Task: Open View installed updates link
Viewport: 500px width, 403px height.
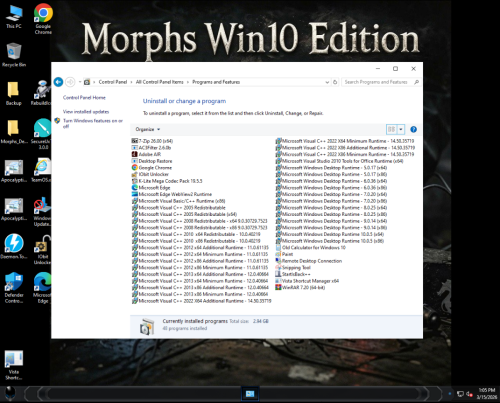Action: (86, 112)
